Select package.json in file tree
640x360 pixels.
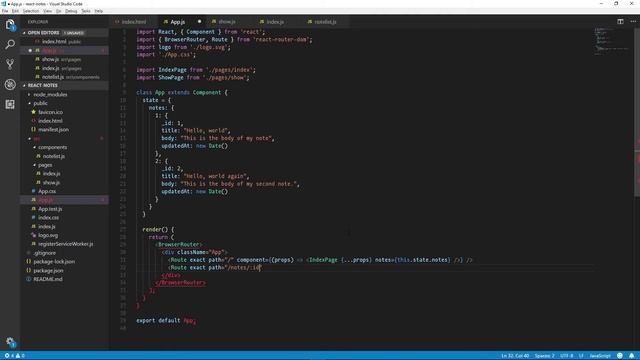[64, 270]
